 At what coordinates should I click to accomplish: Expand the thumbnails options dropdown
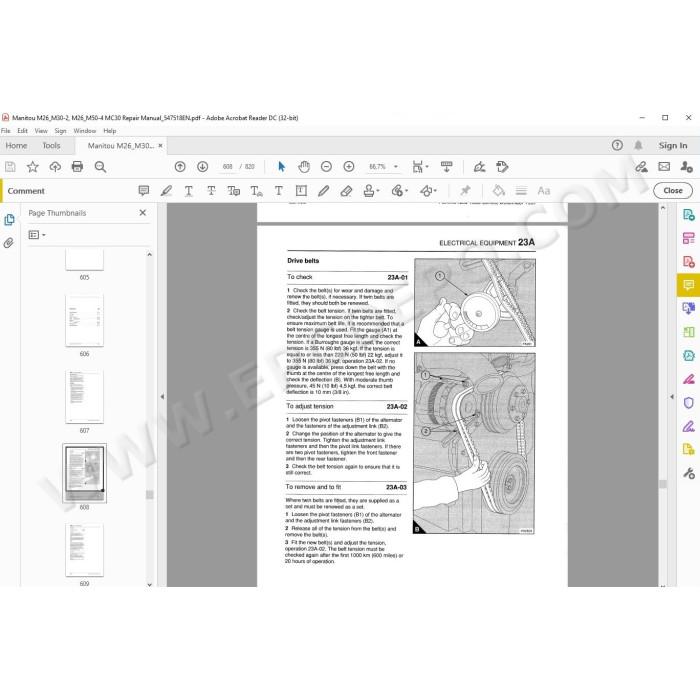(37, 235)
